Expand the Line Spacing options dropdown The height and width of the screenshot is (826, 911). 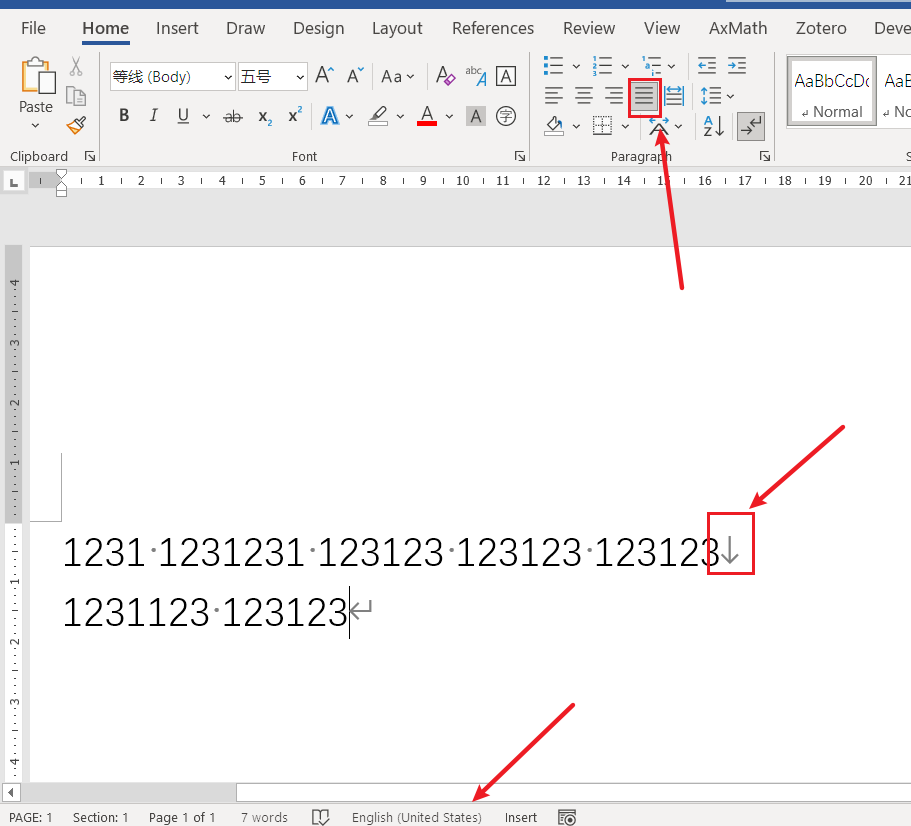(x=730, y=96)
